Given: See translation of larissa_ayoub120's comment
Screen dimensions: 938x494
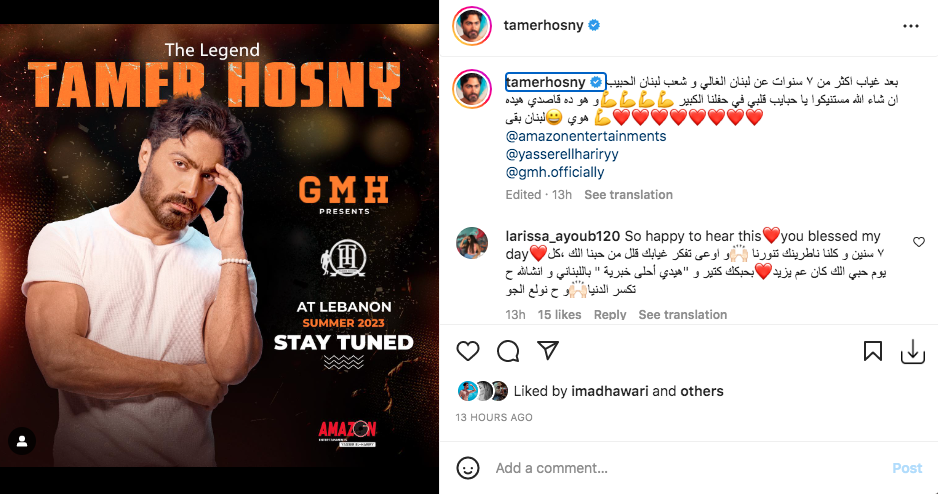Looking at the screenshot, I should (683, 315).
